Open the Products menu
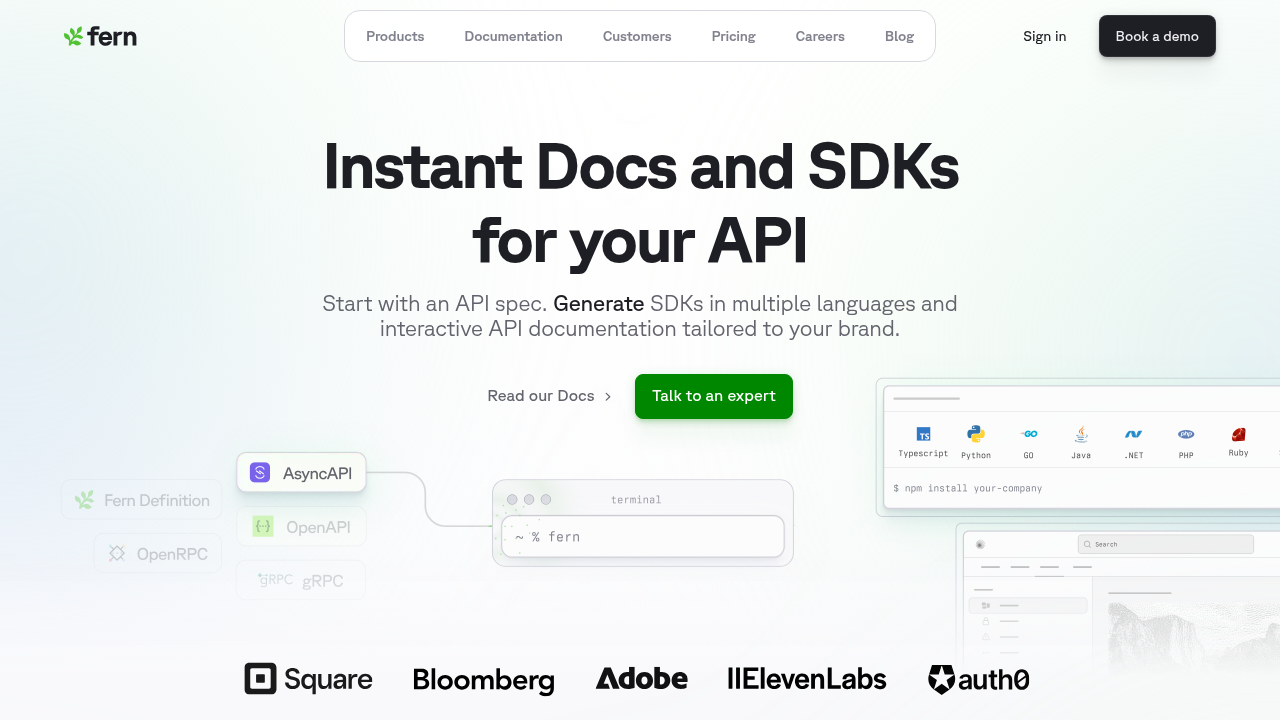Screen dimensions: 1280x720 click(395, 36)
